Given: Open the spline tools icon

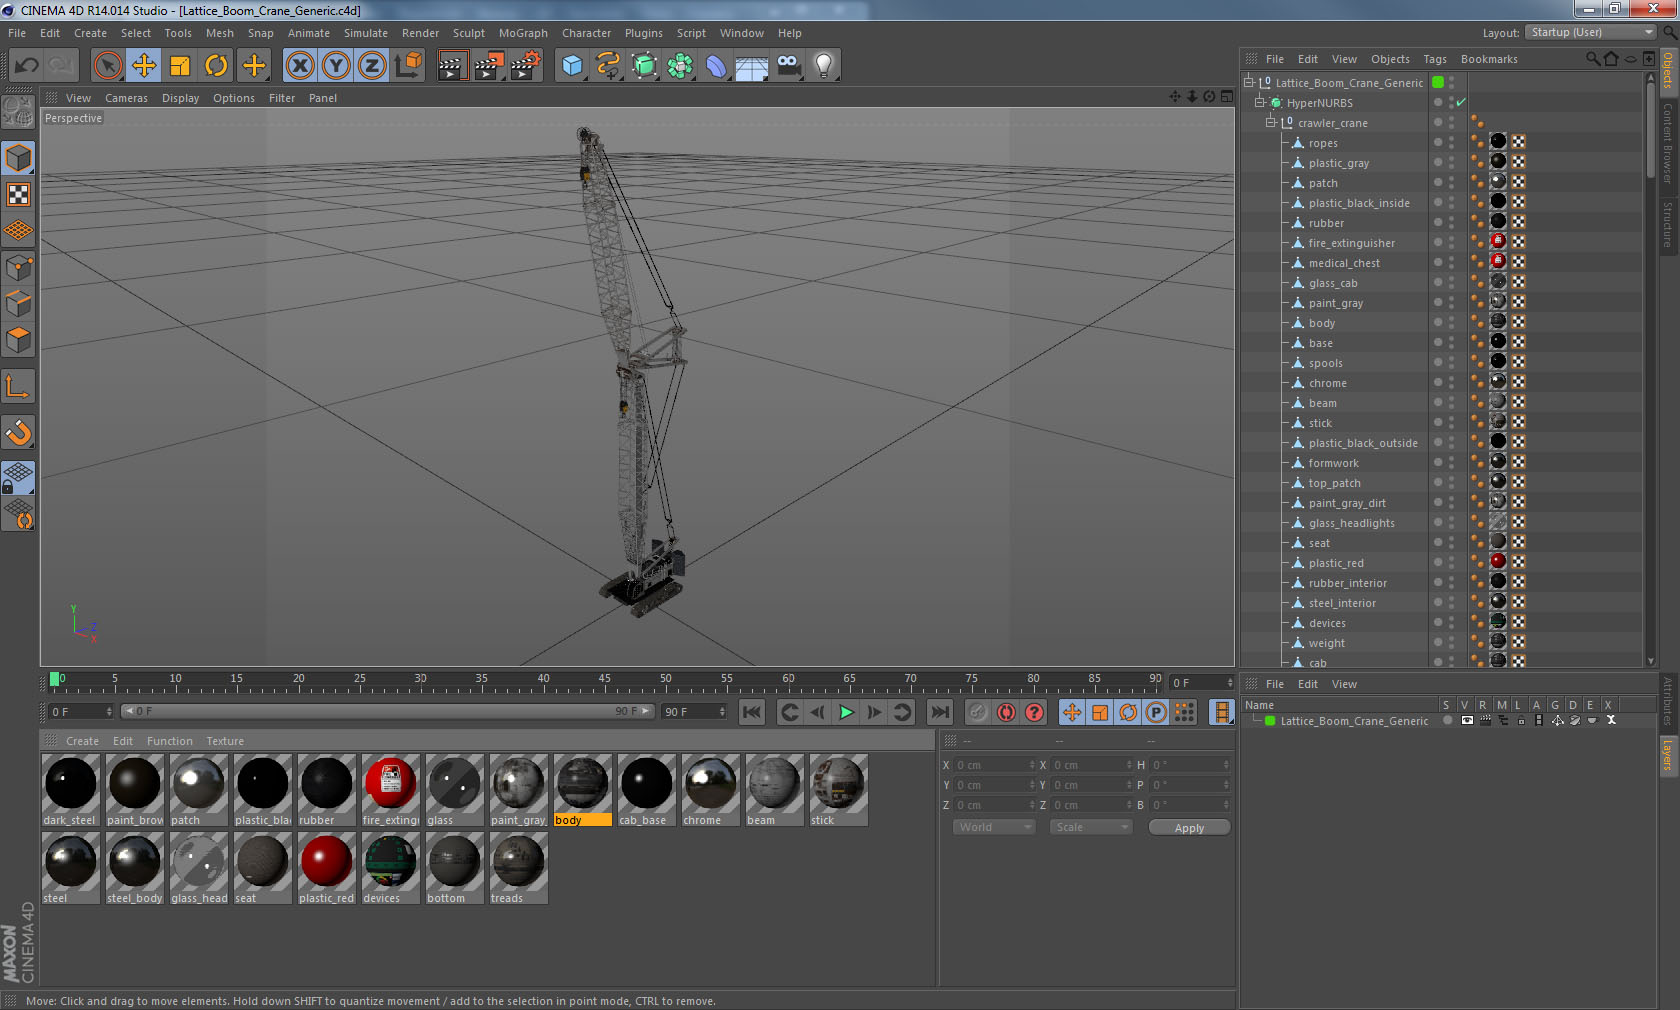Looking at the screenshot, I should click(608, 66).
